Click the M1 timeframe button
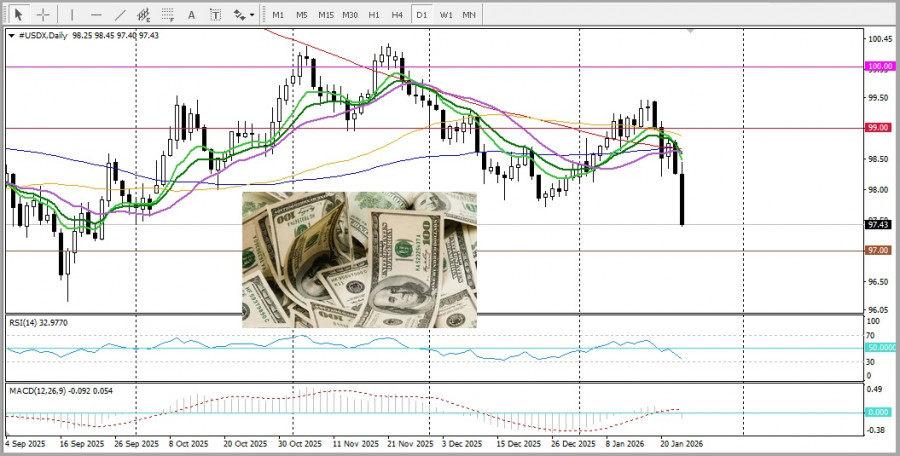The image size is (900, 456). [278, 15]
